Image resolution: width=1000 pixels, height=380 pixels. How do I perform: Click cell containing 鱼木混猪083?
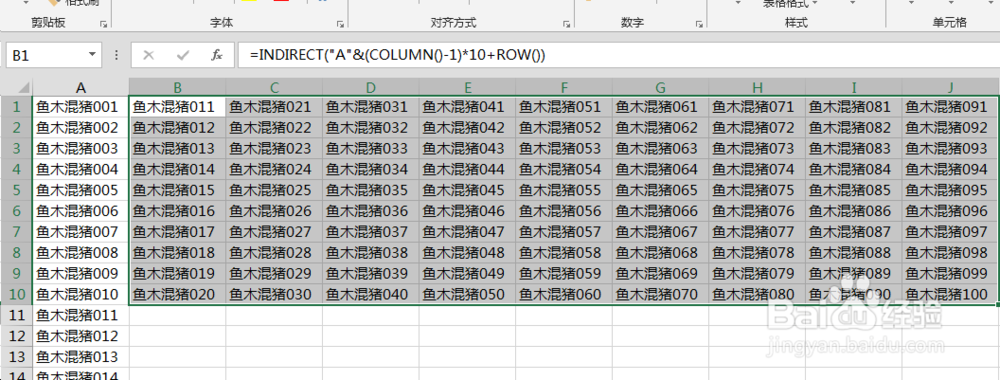(854, 149)
